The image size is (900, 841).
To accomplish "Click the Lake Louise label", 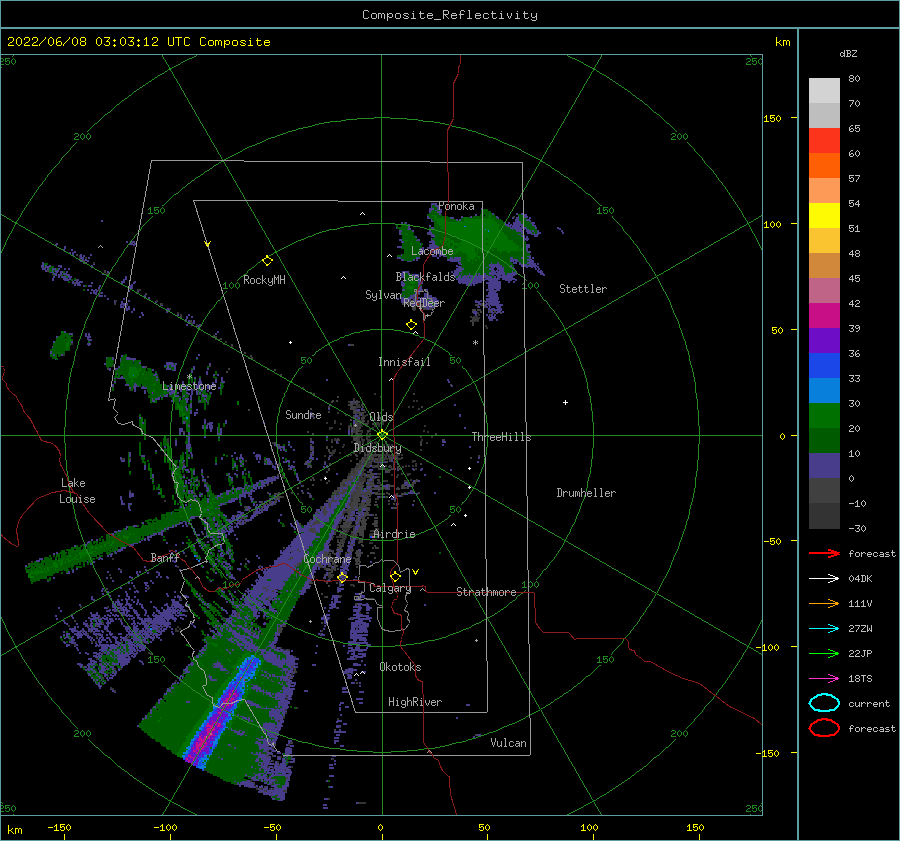I will (x=77, y=491).
